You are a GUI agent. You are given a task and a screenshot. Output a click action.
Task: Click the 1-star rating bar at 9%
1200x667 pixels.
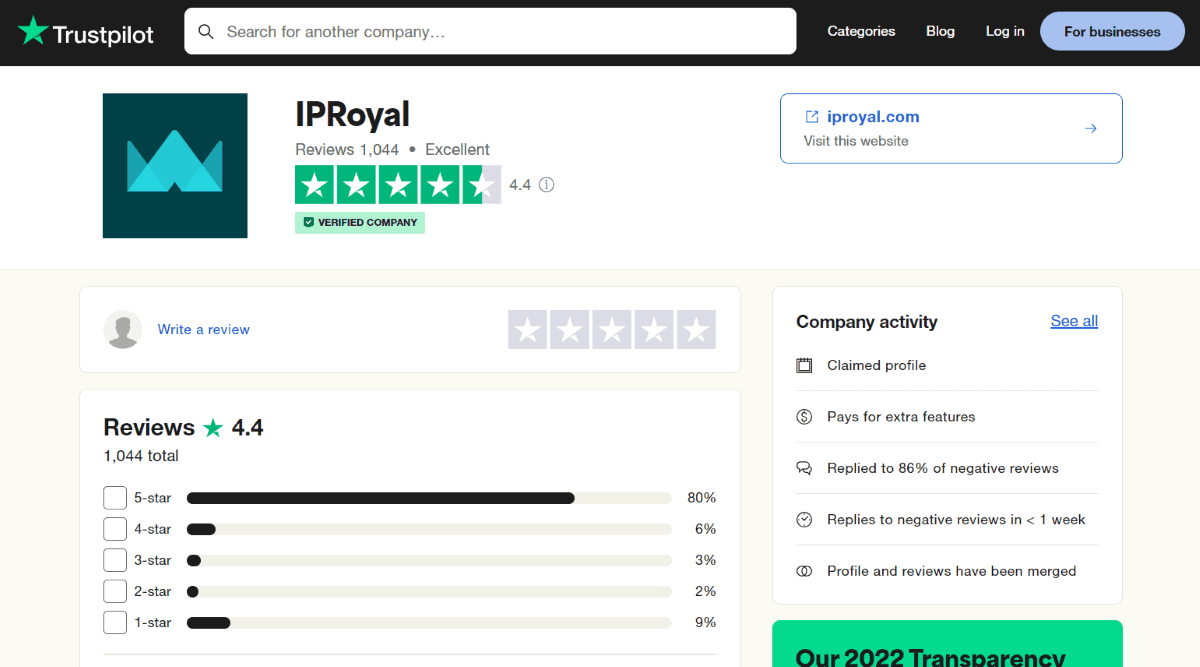pos(429,622)
